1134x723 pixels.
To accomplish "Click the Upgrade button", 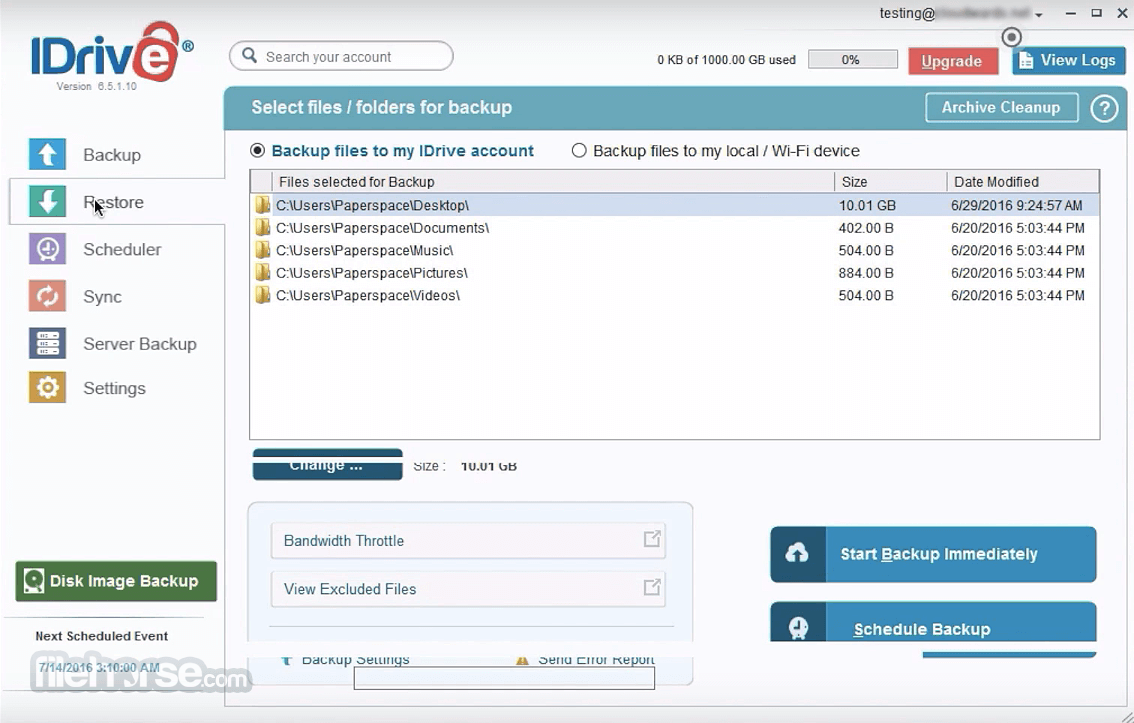I will 952,61.
